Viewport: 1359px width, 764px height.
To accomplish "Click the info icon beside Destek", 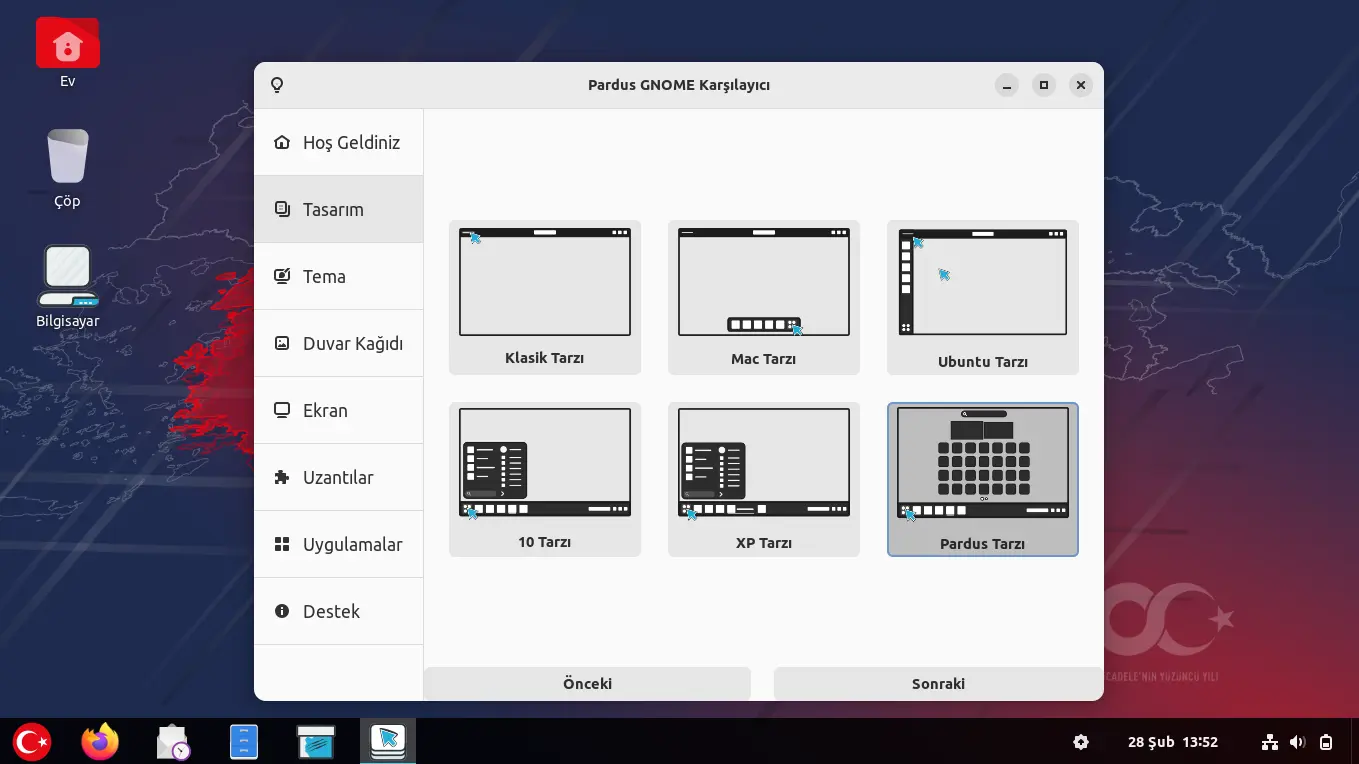I will [282, 611].
